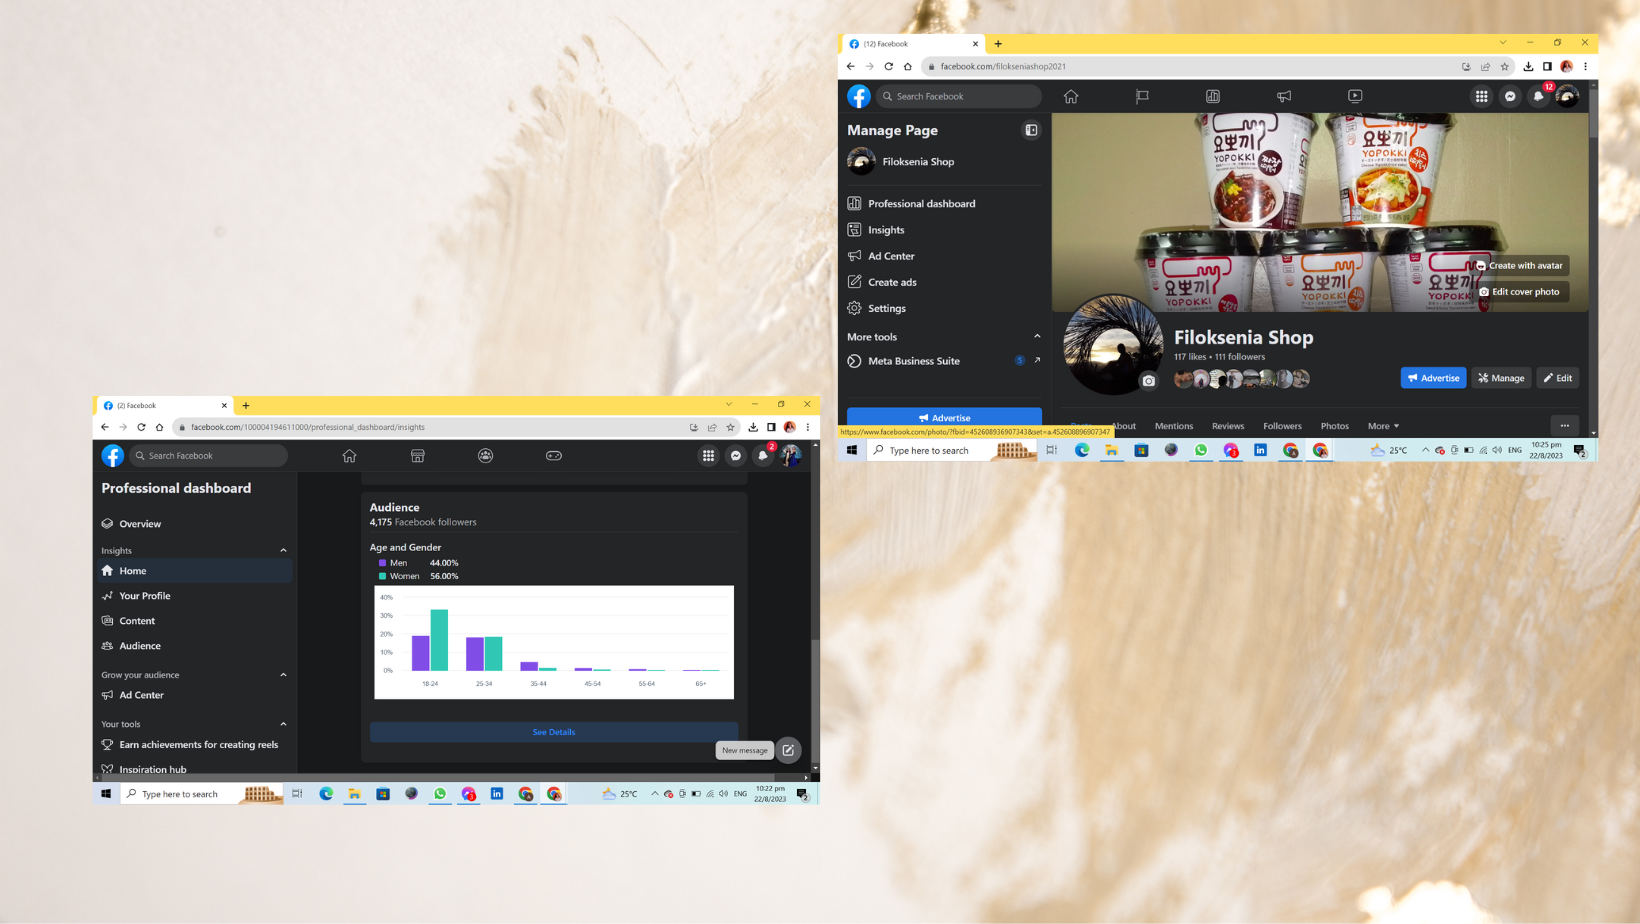The width and height of the screenshot is (1640, 924).
Task: Open dashboard chart icon in Filoksenia window nav
Action: coord(1213,97)
